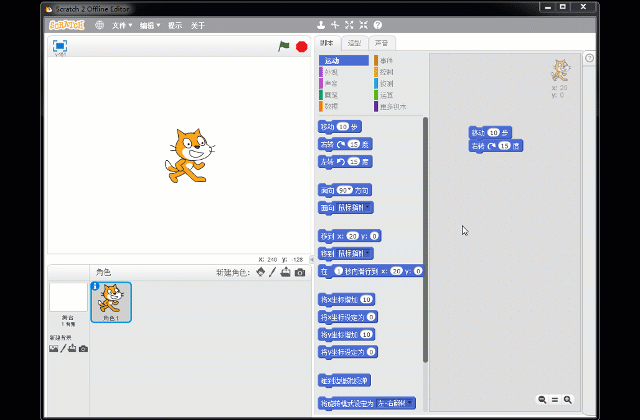
Task: Open the 左-右翻转 rotation style dropdown
Action: [x=410, y=403]
